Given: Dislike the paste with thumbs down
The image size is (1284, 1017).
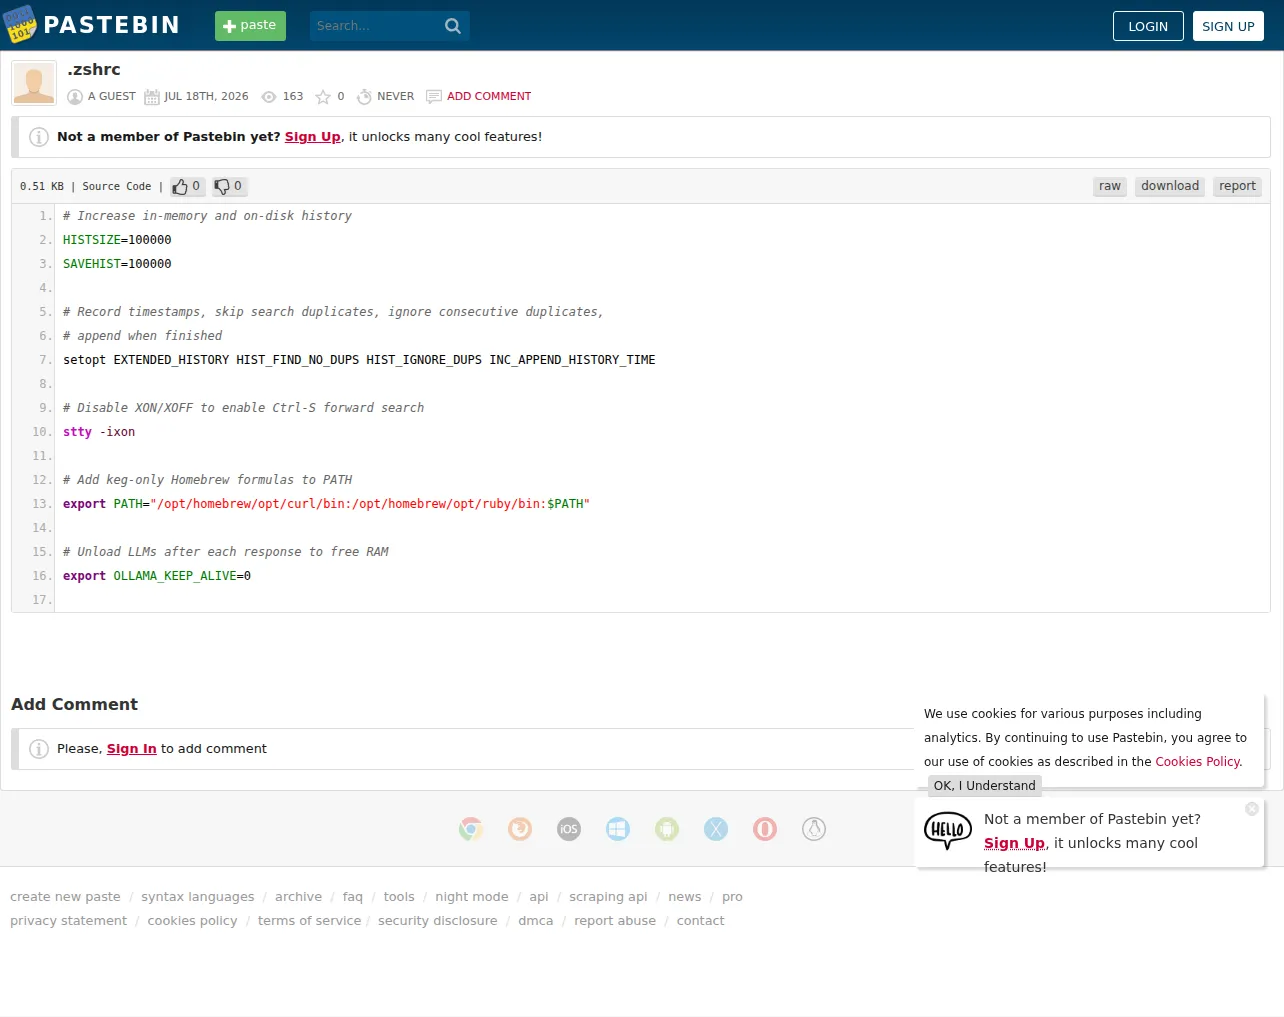Looking at the screenshot, I should pos(229,186).
